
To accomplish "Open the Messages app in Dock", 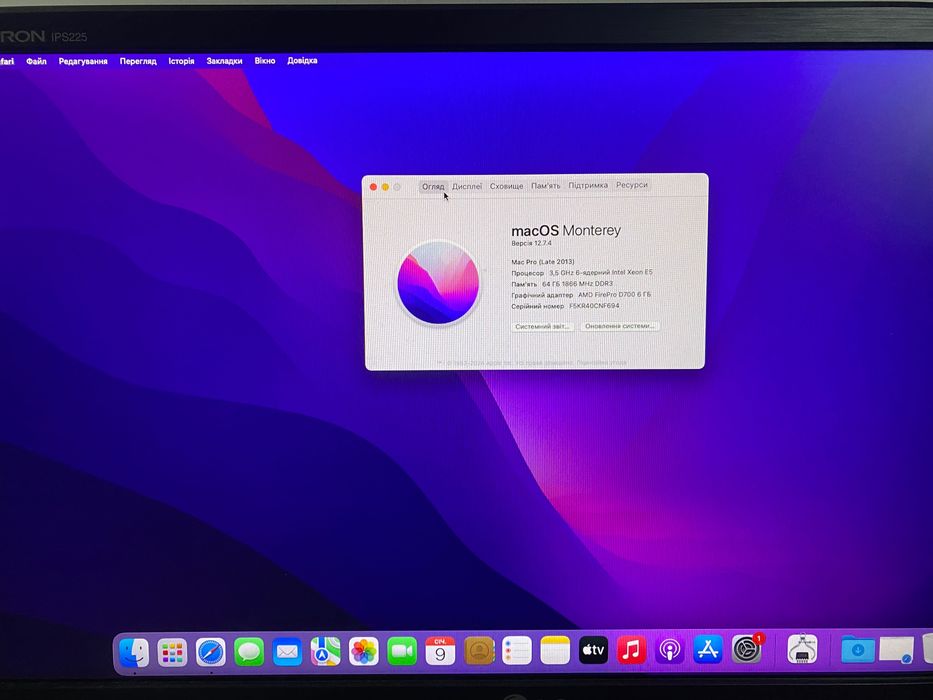I will pyautogui.click(x=249, y=652).
